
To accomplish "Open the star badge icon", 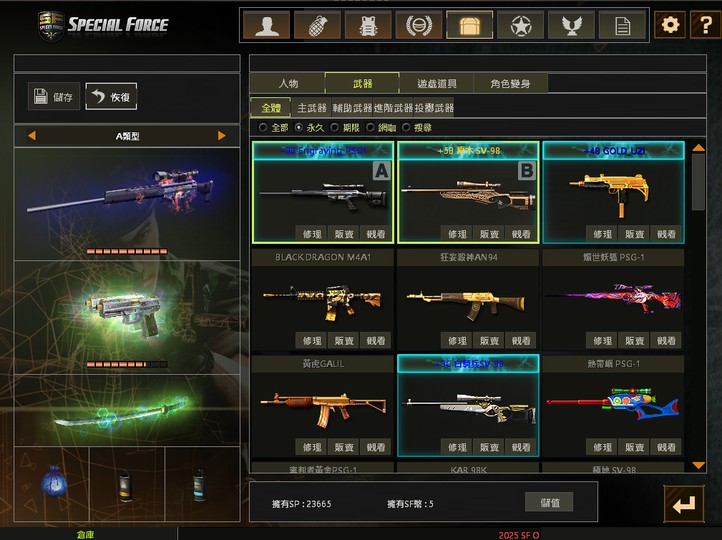I will 520,25.
